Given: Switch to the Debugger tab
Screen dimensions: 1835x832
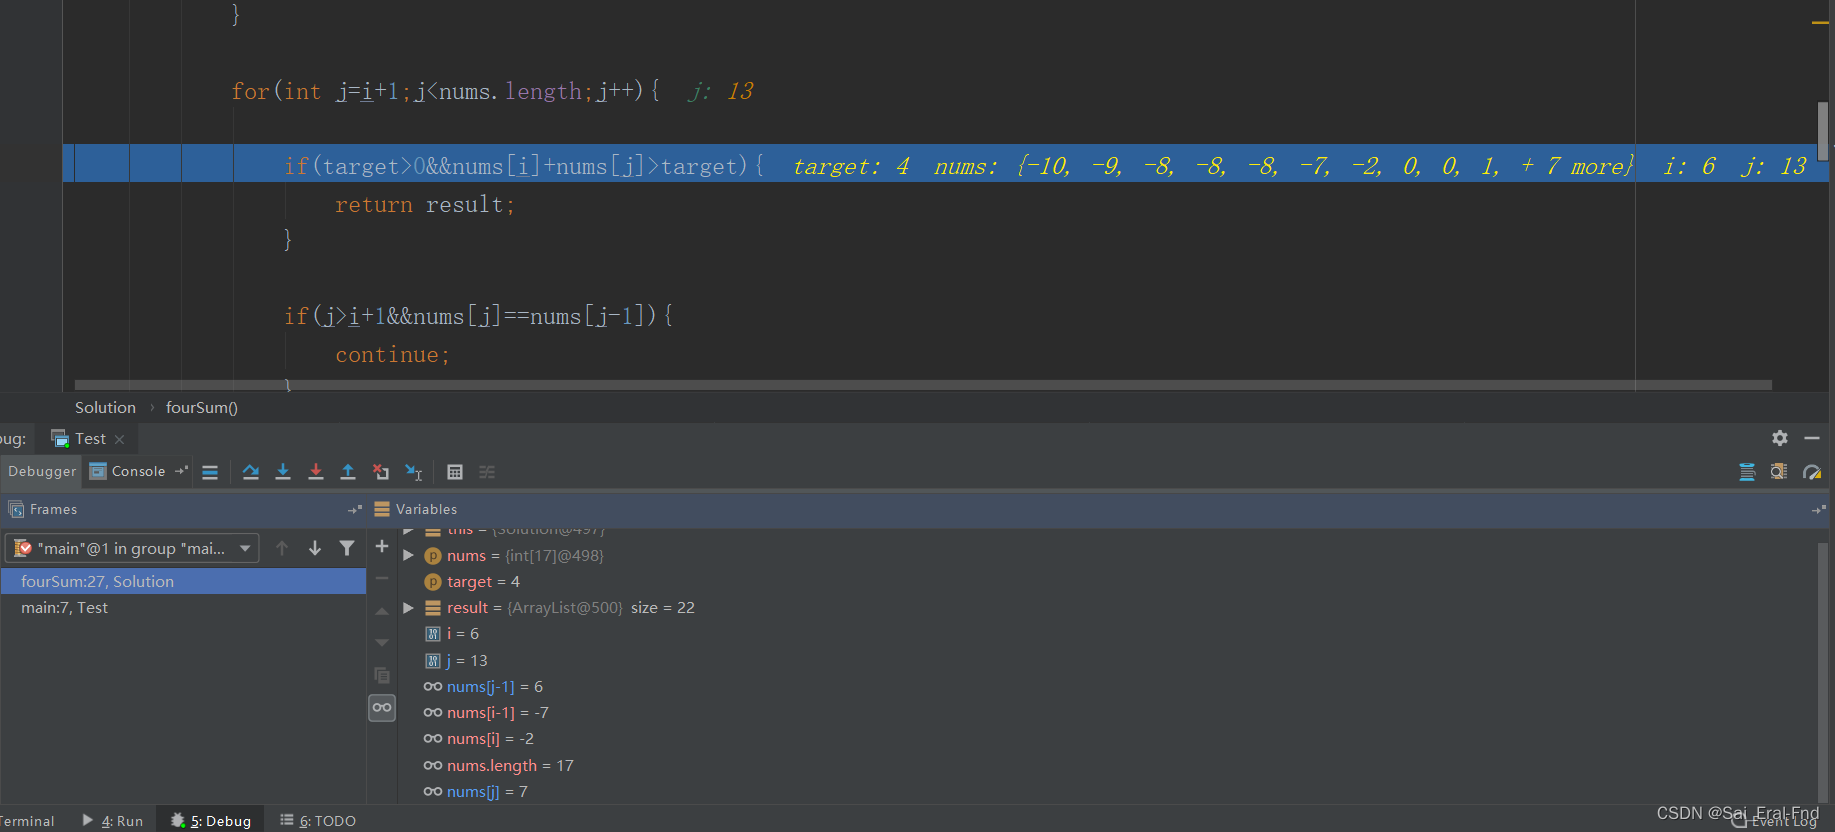Looking at the screenshot, I should point(42,471).
